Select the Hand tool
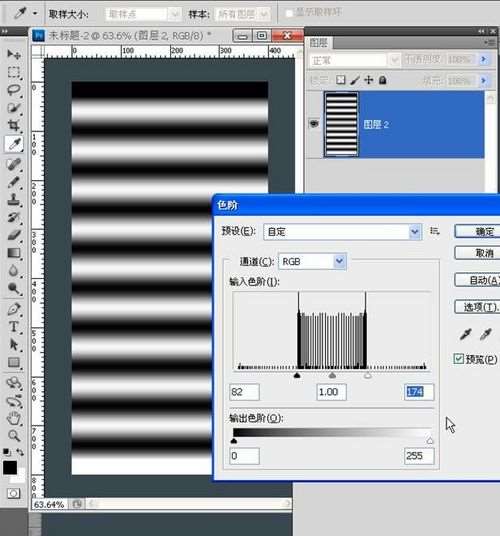 (14, 418)
